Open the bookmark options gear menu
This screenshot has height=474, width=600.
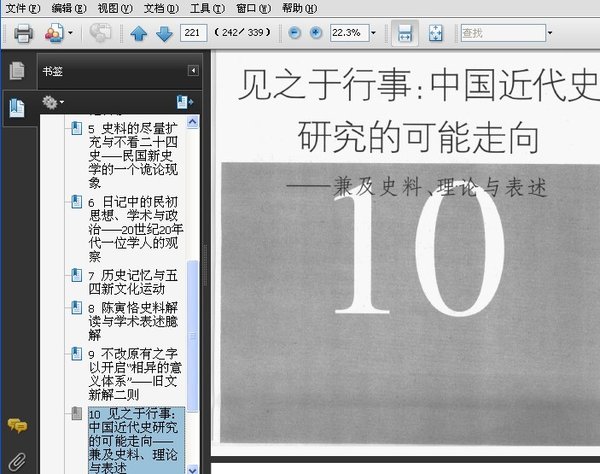[x=53, y=103]
